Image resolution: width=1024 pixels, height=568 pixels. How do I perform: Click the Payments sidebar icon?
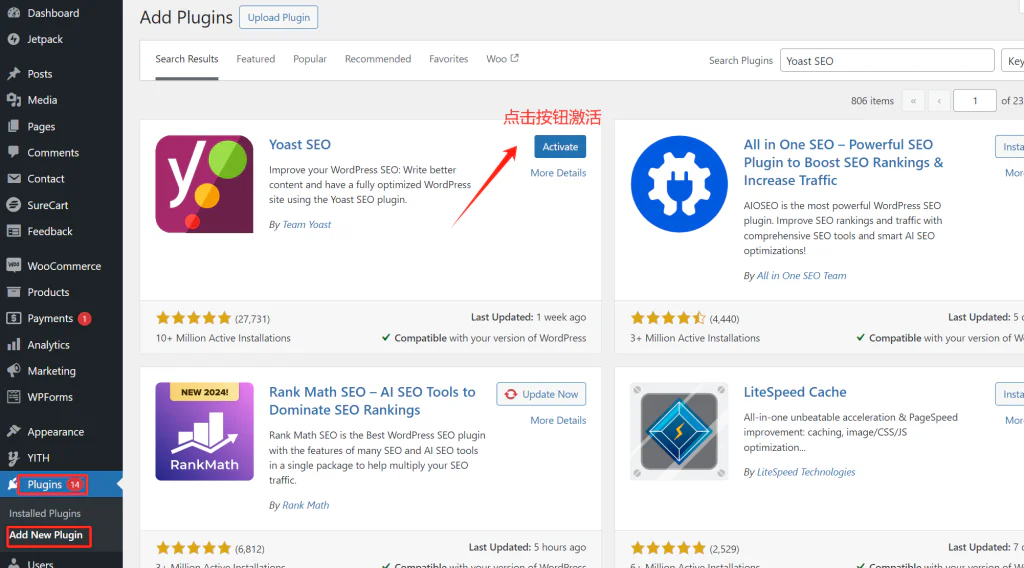tap(13, 318)
